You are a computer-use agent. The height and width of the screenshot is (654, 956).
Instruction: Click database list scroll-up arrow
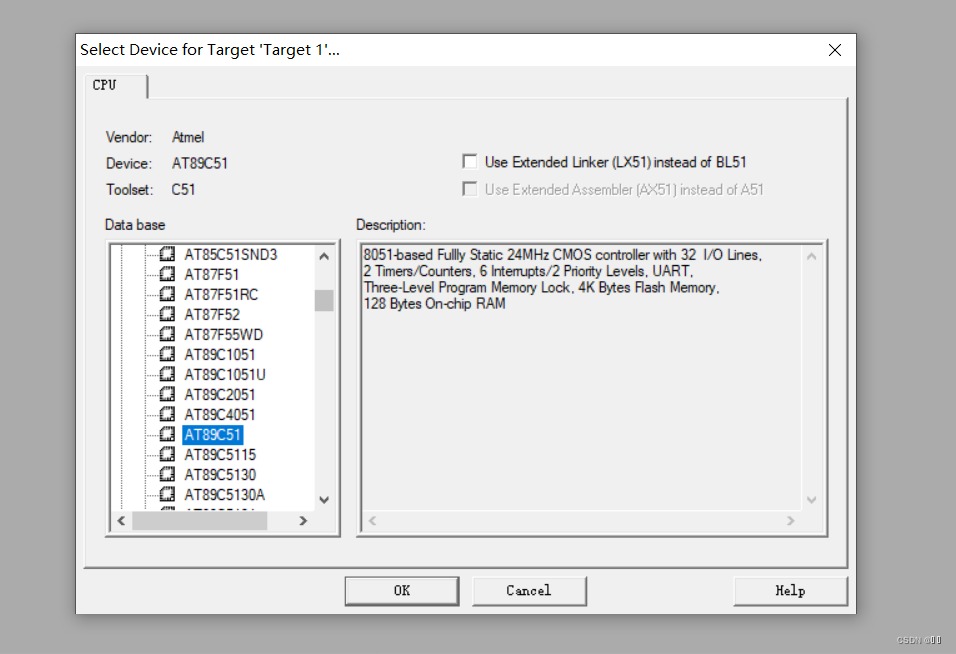point(324,257)
